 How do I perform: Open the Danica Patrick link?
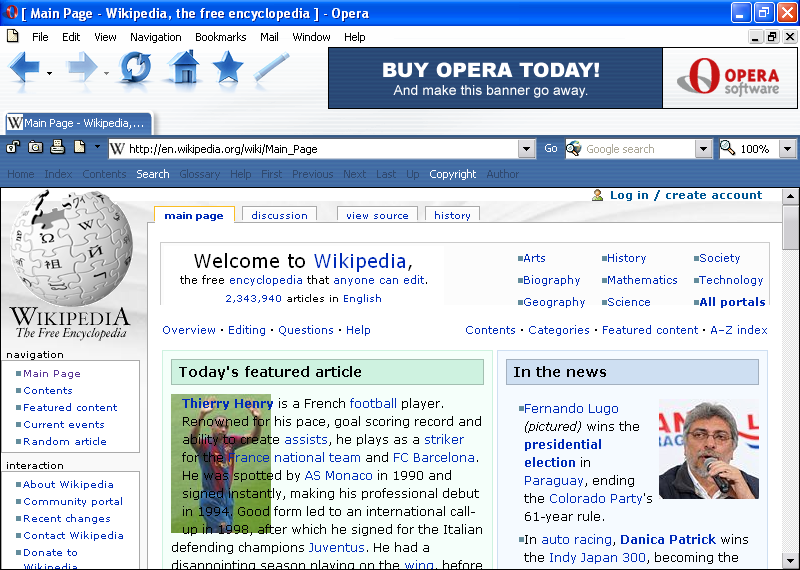click(x=668, y=539)
